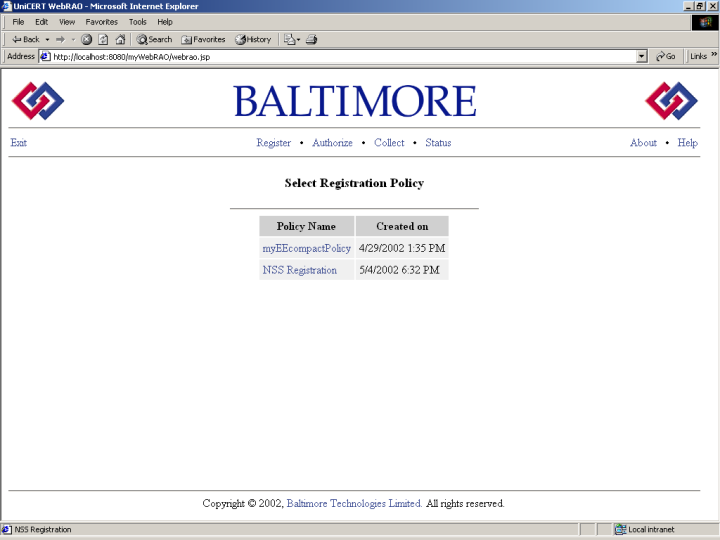The image size is (720, 540).
Task: Open the Authorize link
Action: click(332, 143)
